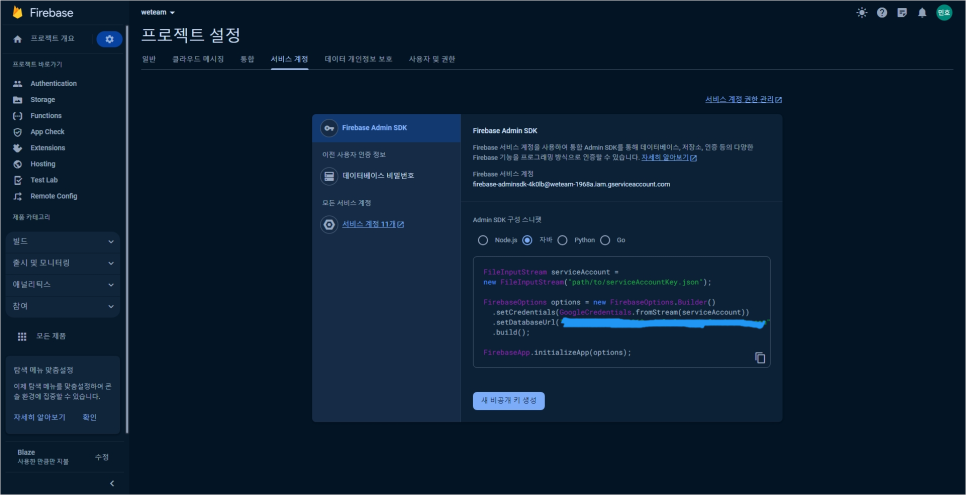Toggle the light/dark theme sun icon
The image size is (966, 495).
861,12
